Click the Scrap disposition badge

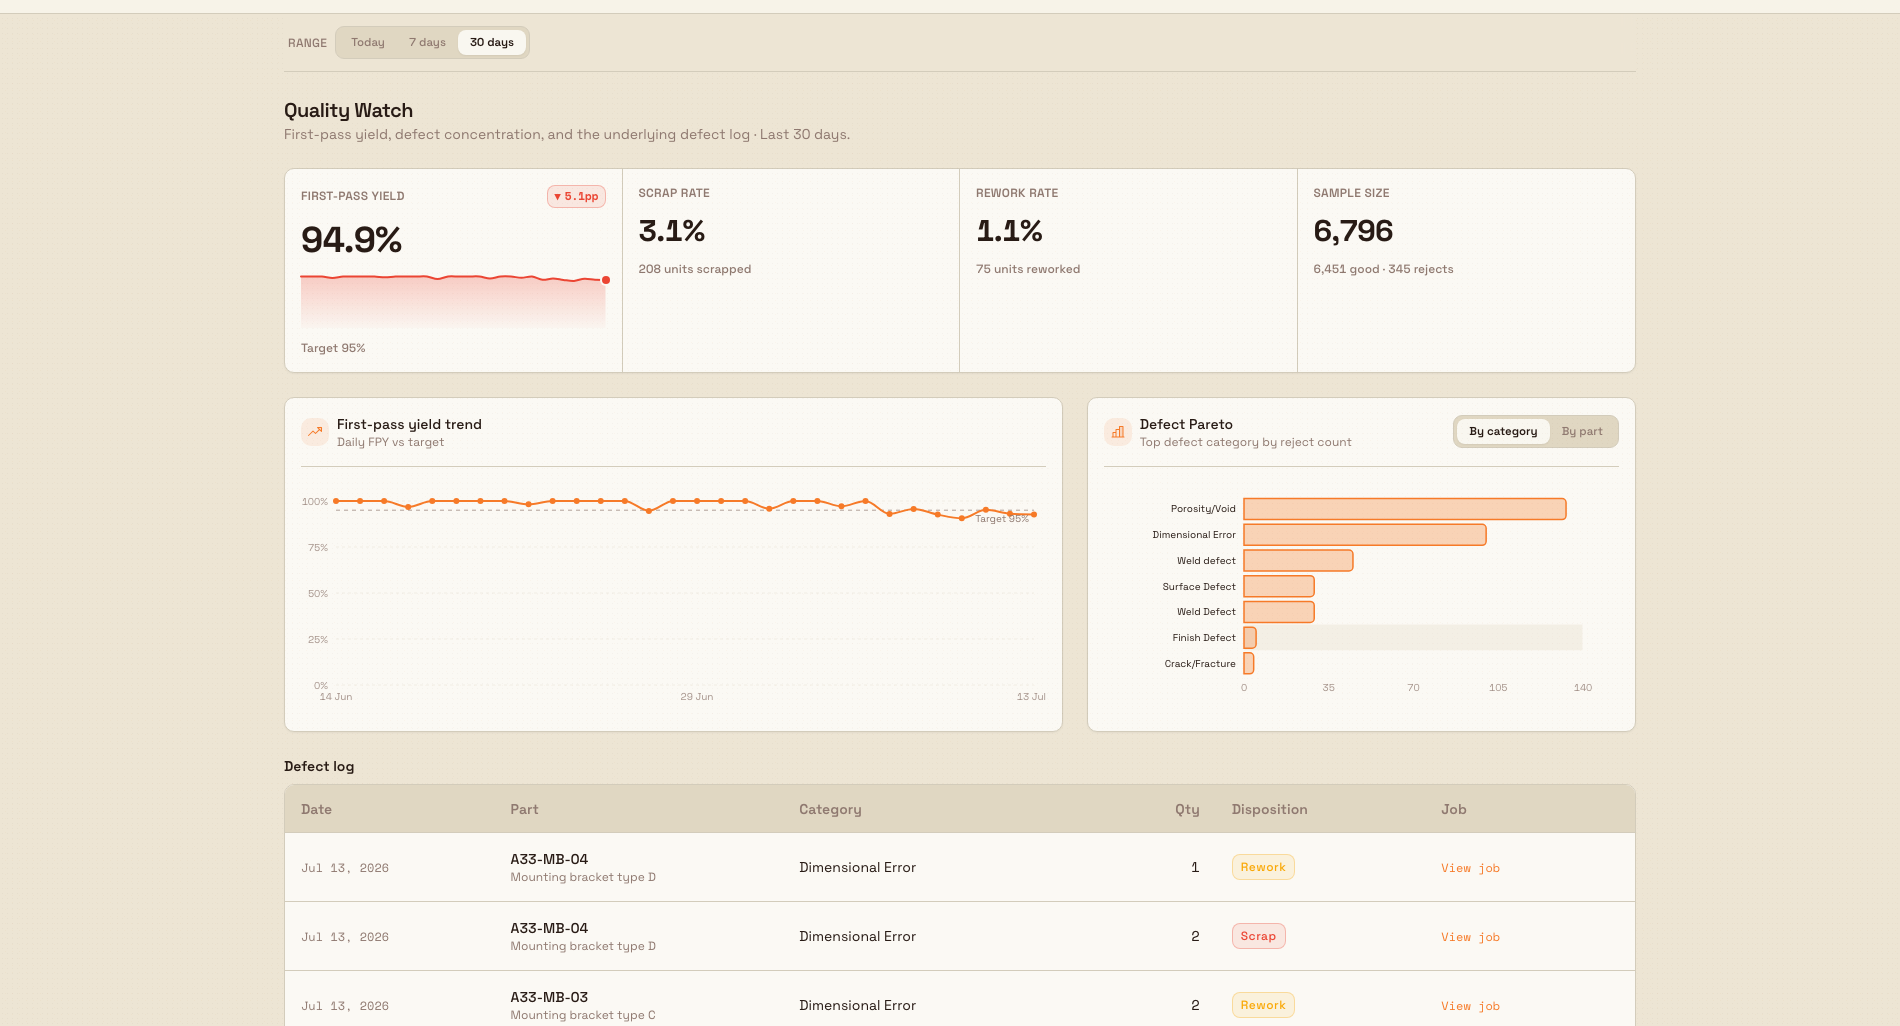[x=1258, y=936]
